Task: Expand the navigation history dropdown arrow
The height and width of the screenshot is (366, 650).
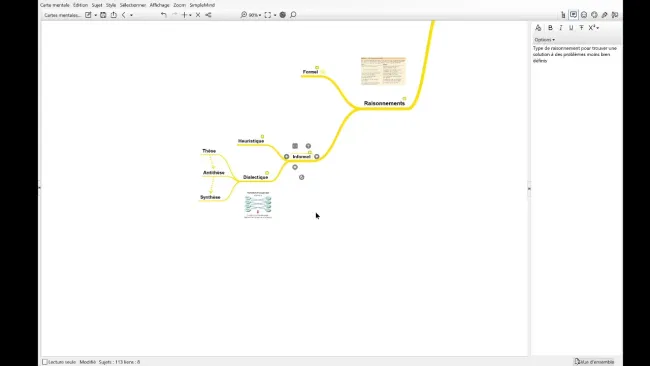Action: (131, 15)
